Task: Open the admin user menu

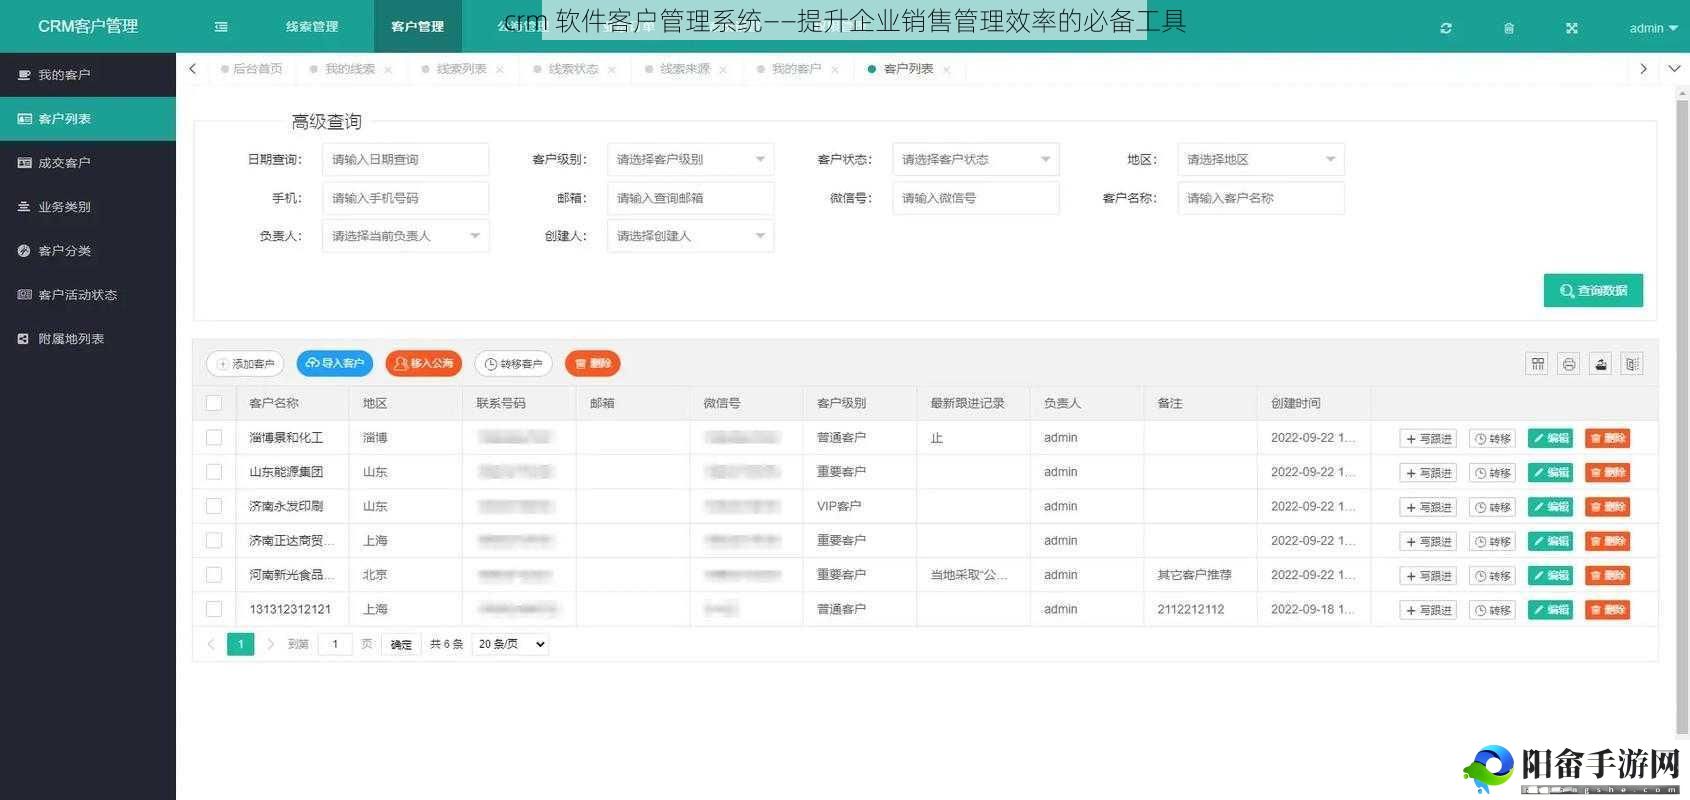Action: [x=1653, y=28]
